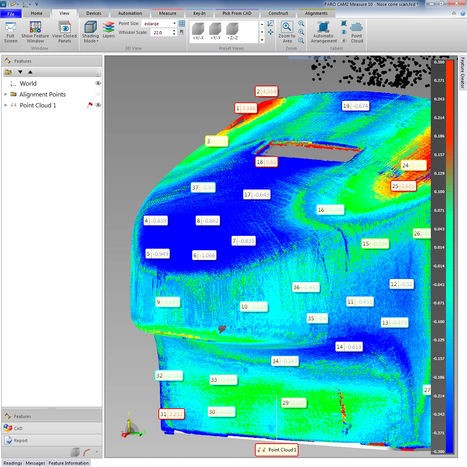Select World in the feature tree
Image resolution: width=467 pixels, height=467 pixels.
click(x=28, y=83)
